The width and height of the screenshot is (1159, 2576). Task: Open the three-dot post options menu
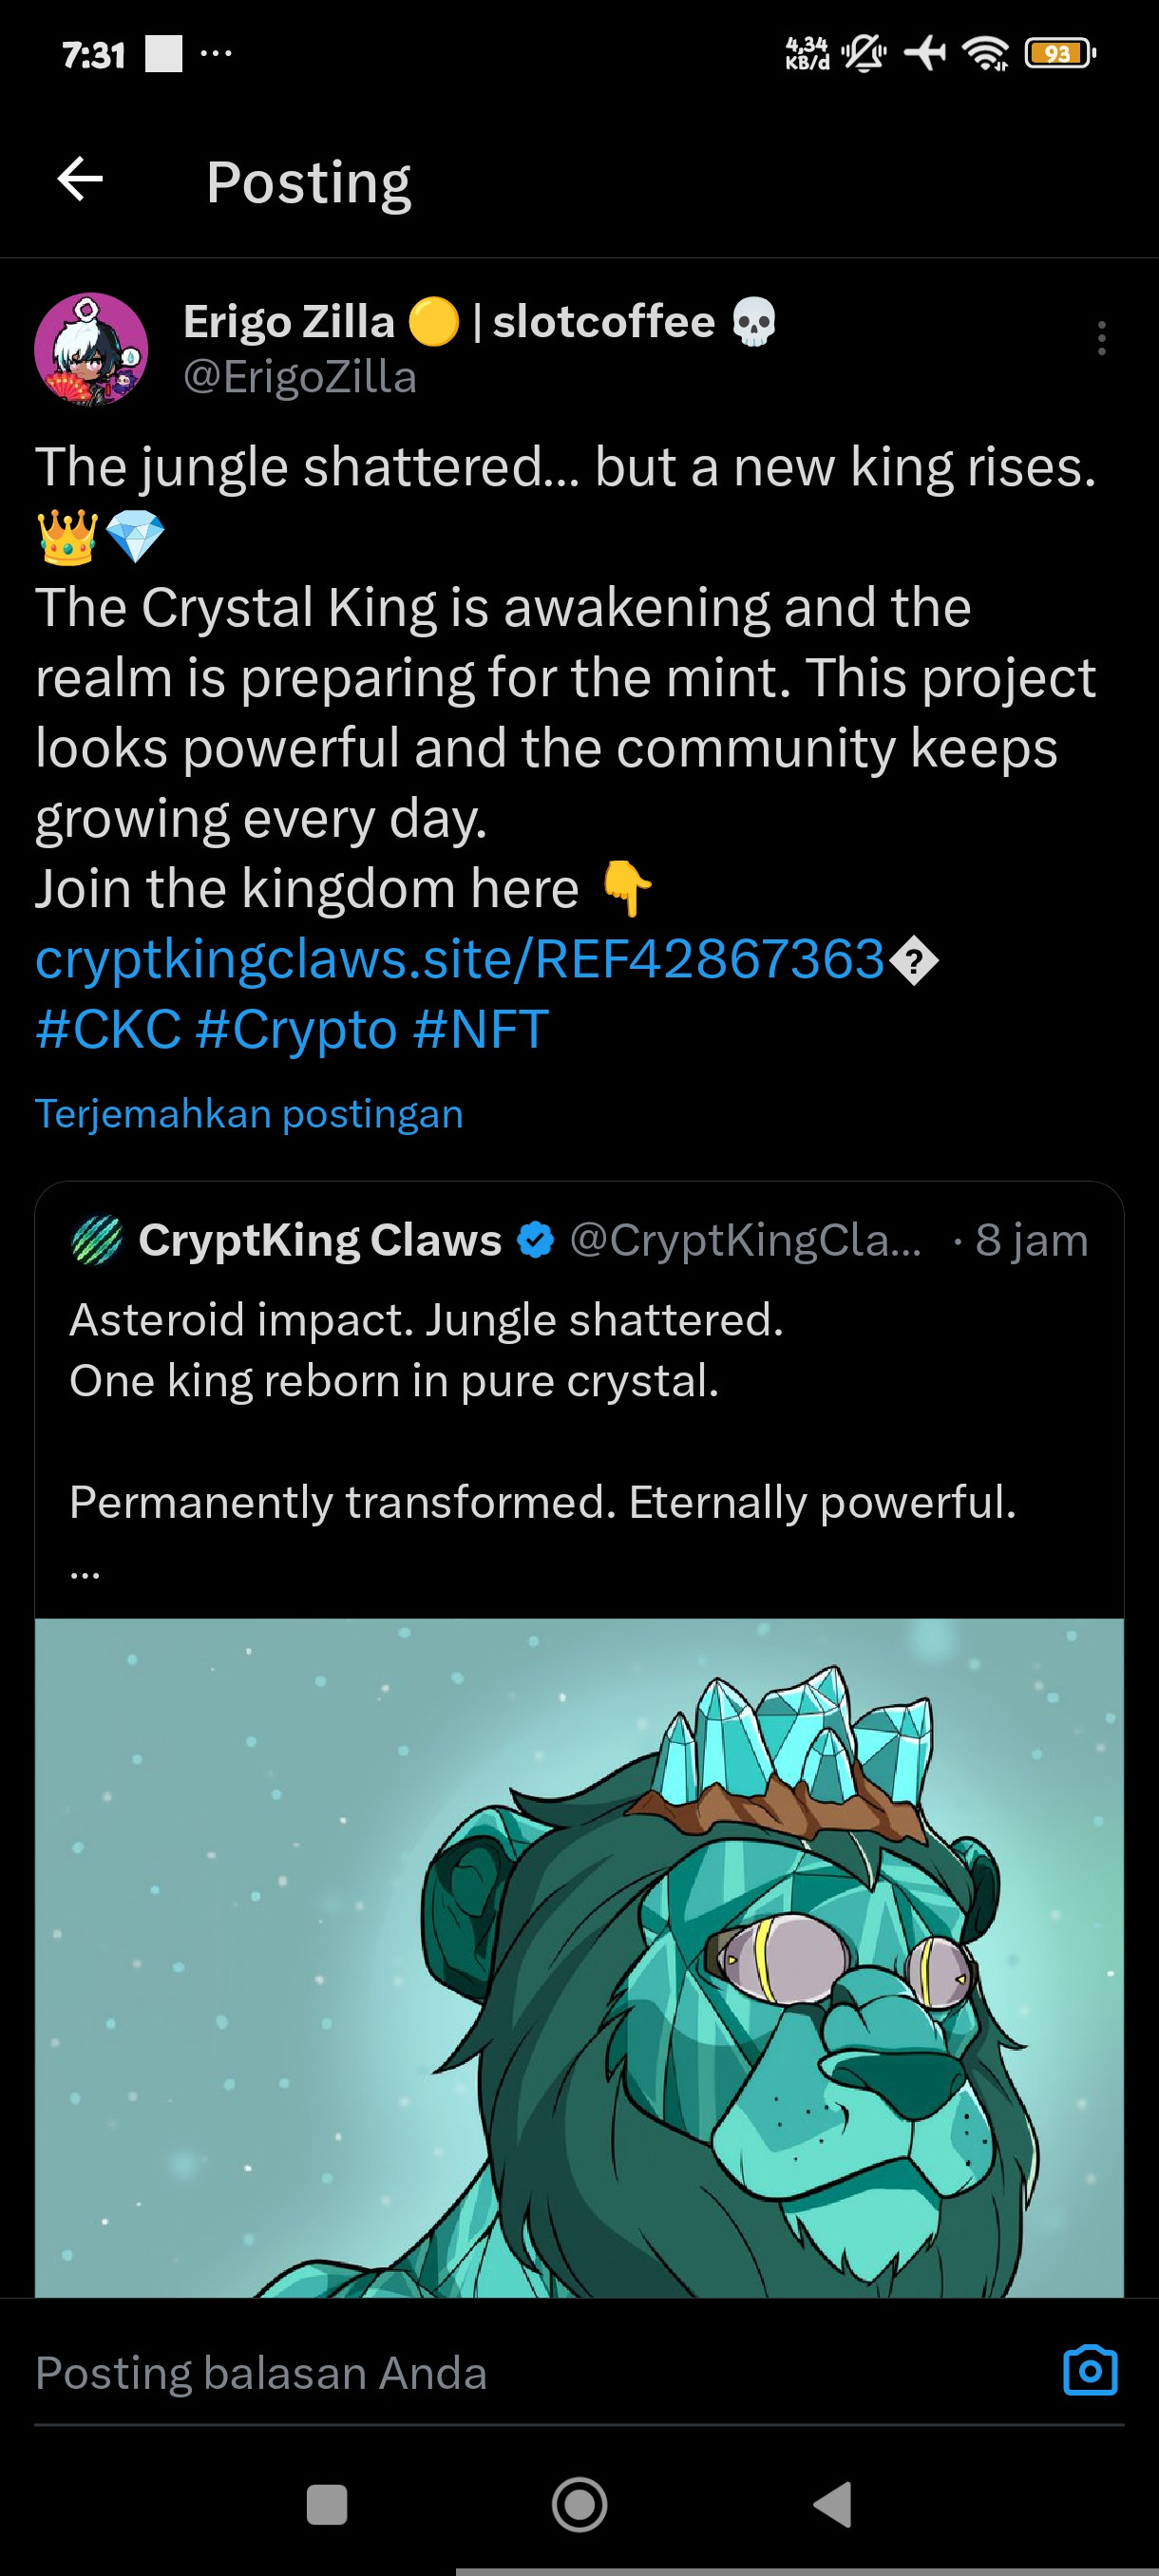pos(1101,338)
